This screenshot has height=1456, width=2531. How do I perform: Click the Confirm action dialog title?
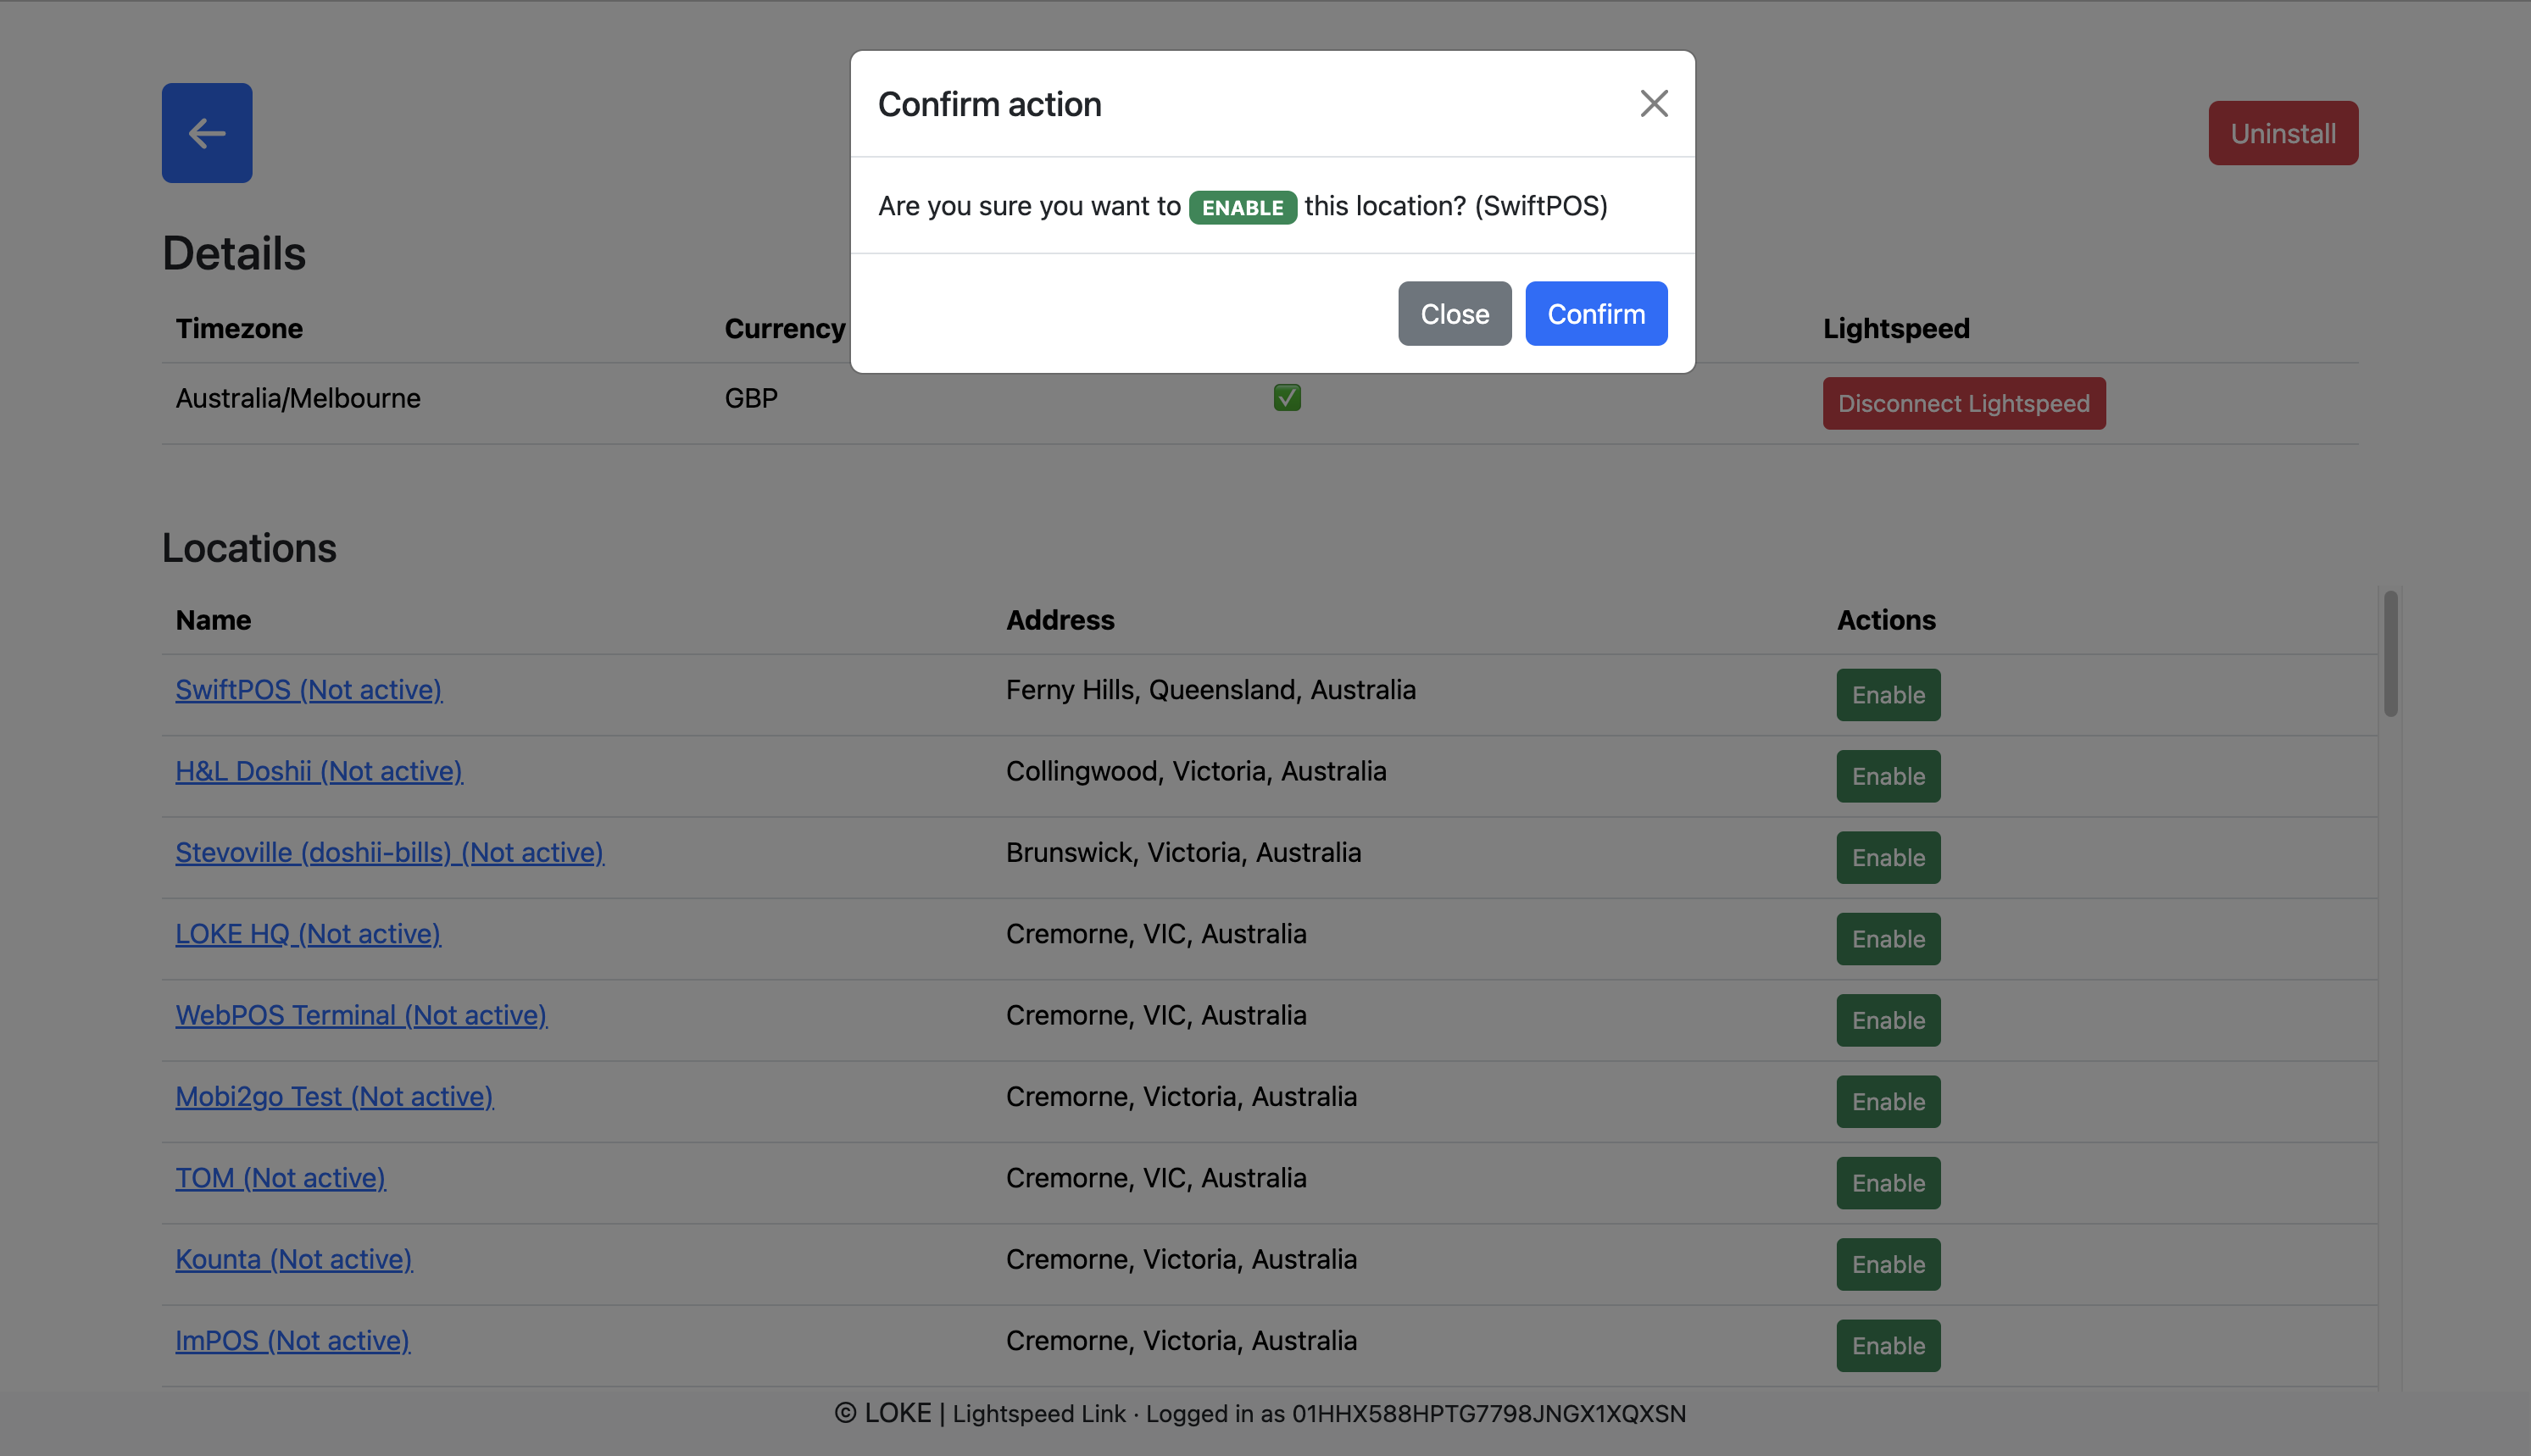pyautogui.click(x=989, y=104)
